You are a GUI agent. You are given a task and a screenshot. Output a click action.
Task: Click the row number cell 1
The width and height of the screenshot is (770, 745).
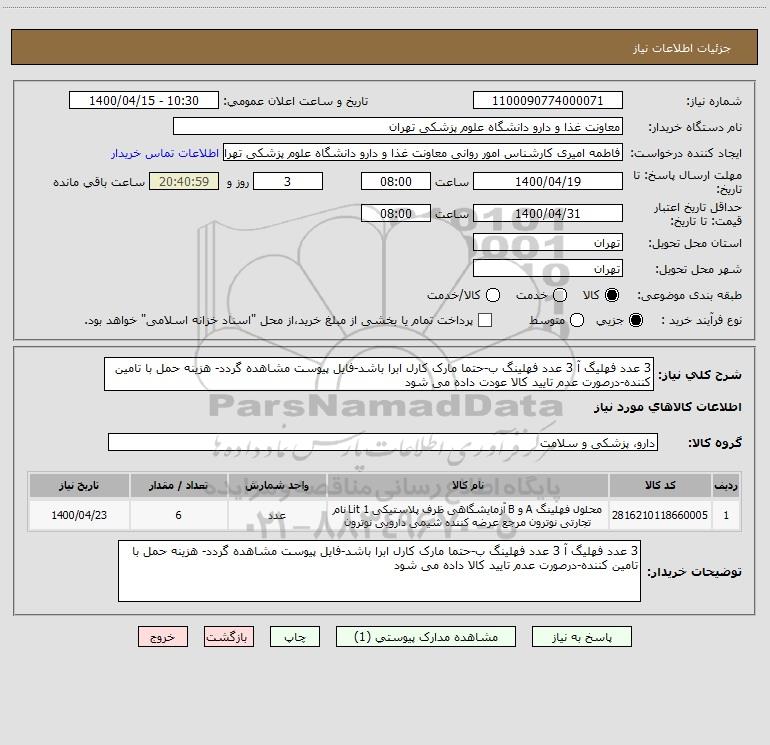click(726, 515)
